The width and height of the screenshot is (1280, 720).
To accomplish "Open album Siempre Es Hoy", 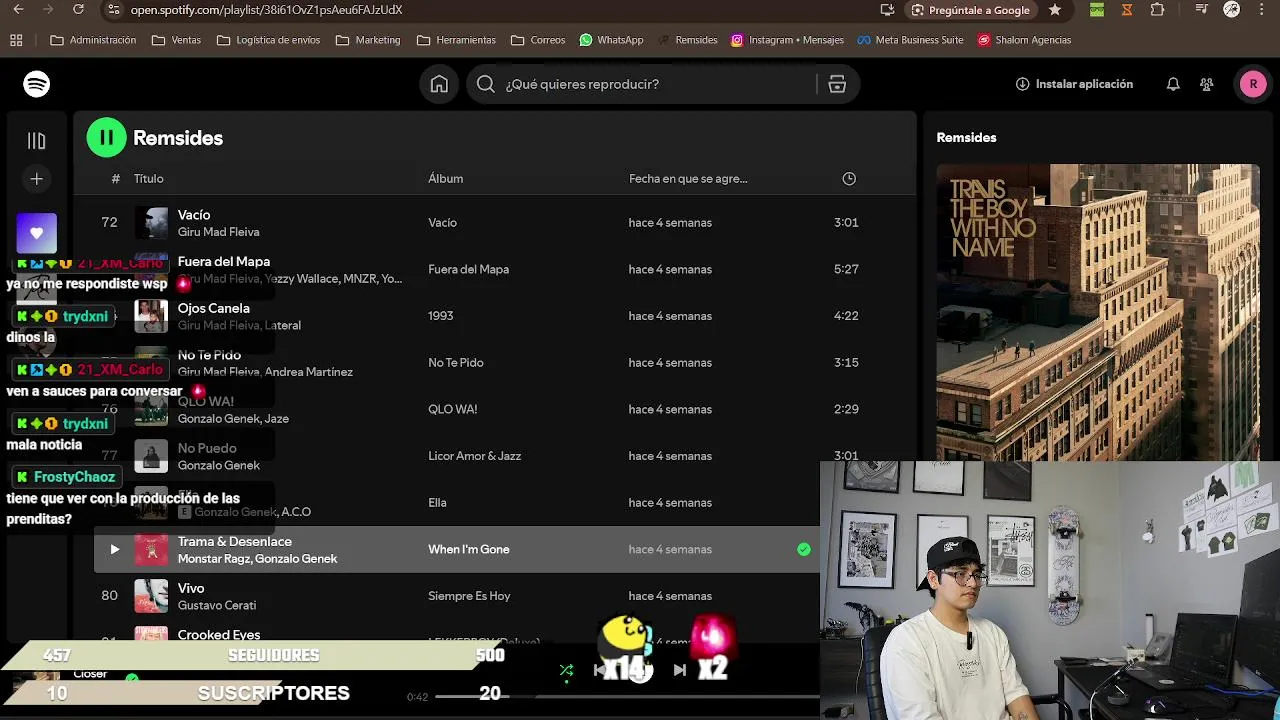I will [469, 596].
